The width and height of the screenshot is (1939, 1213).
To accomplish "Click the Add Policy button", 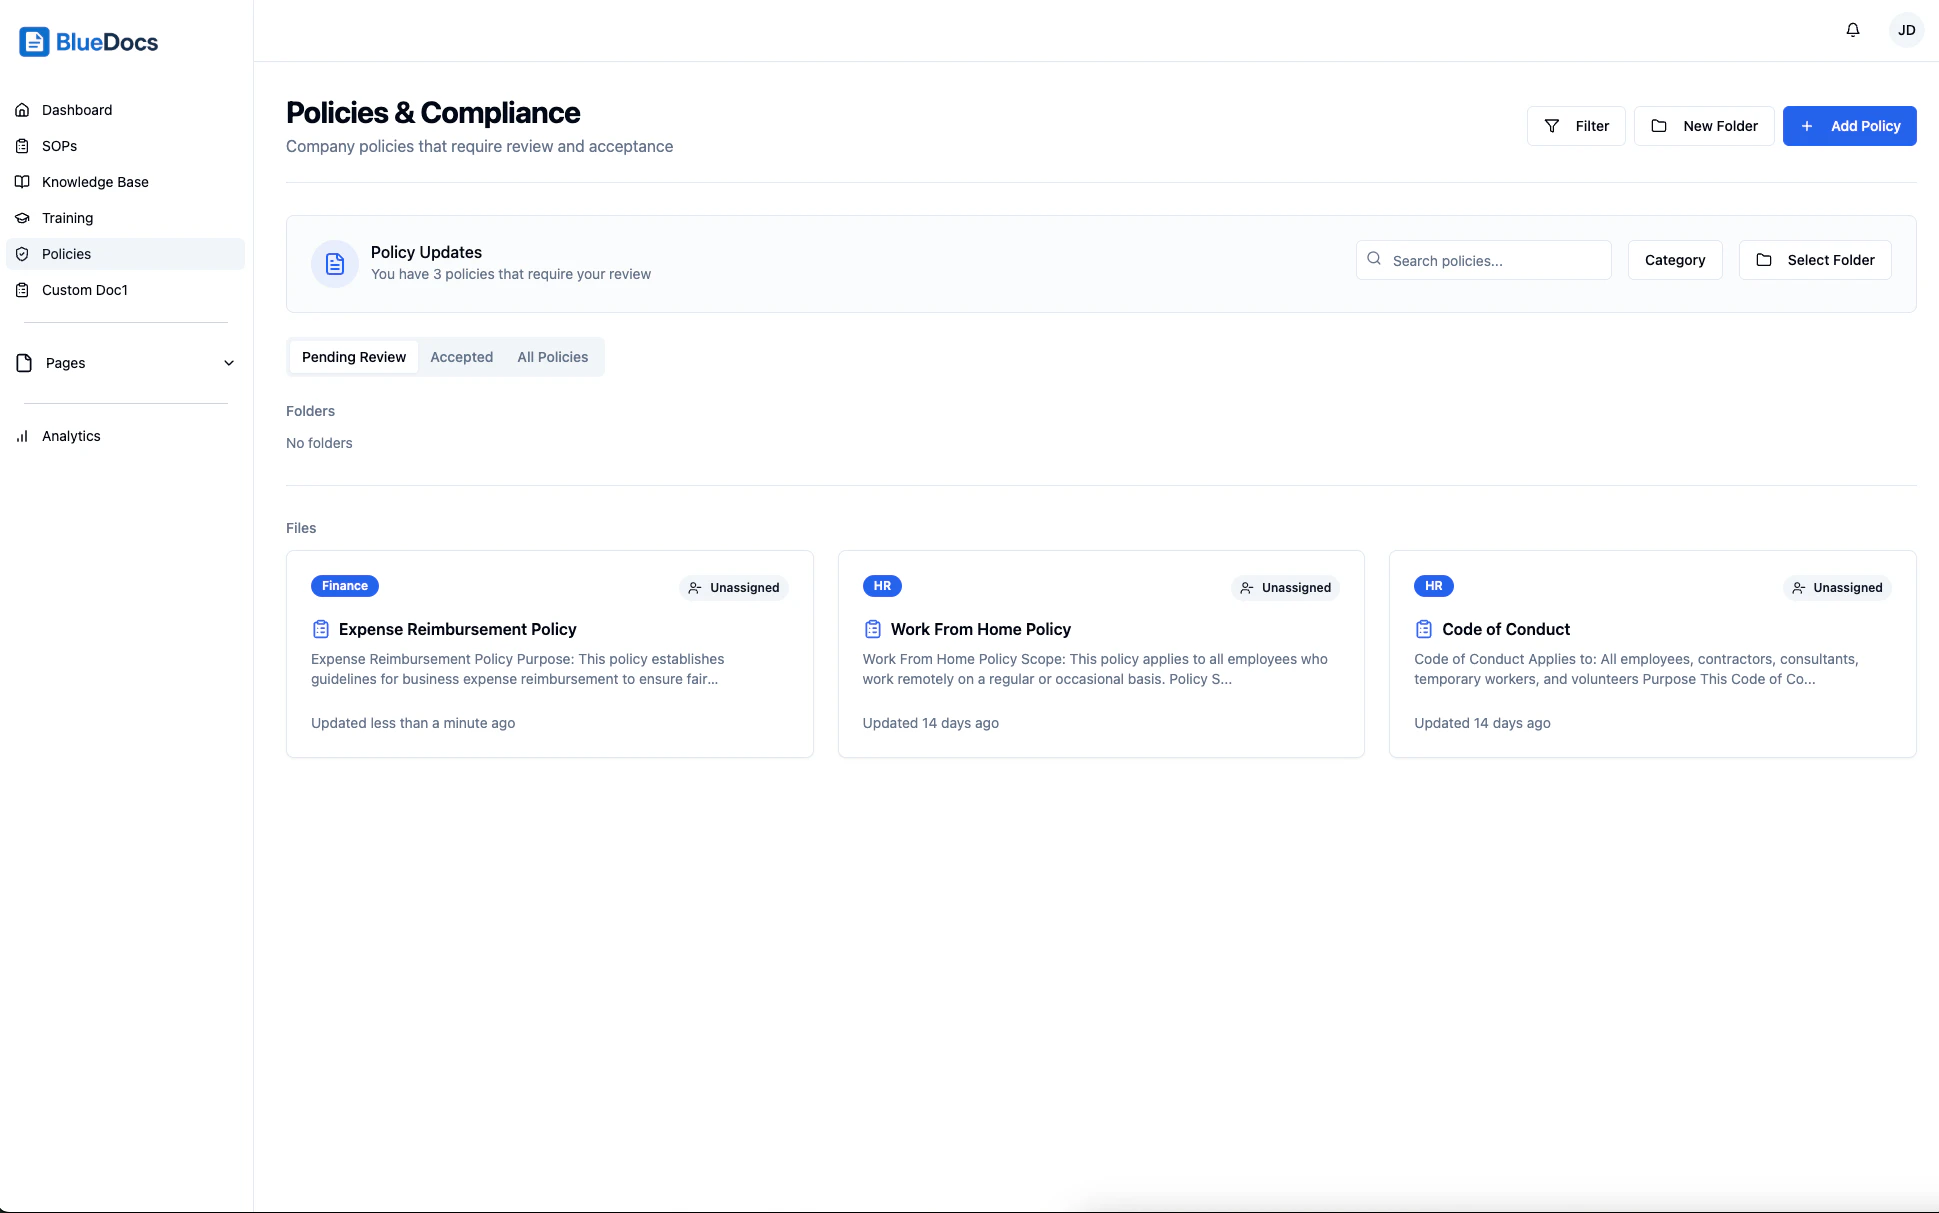I will 1849,126.
